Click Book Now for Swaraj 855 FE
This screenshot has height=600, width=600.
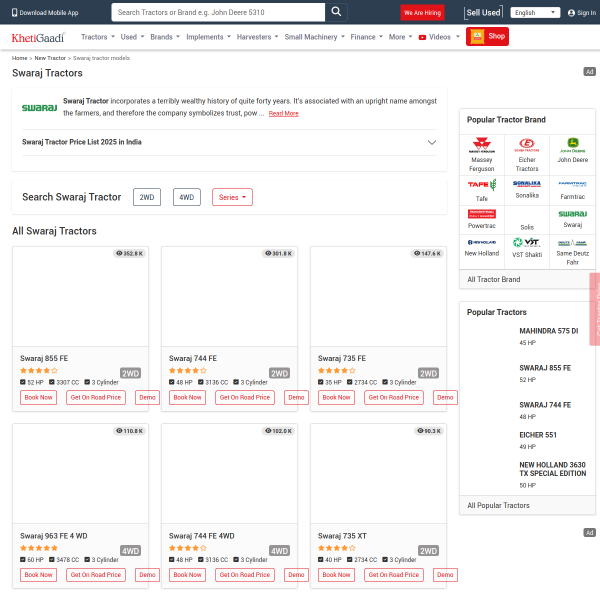(39, 397)
